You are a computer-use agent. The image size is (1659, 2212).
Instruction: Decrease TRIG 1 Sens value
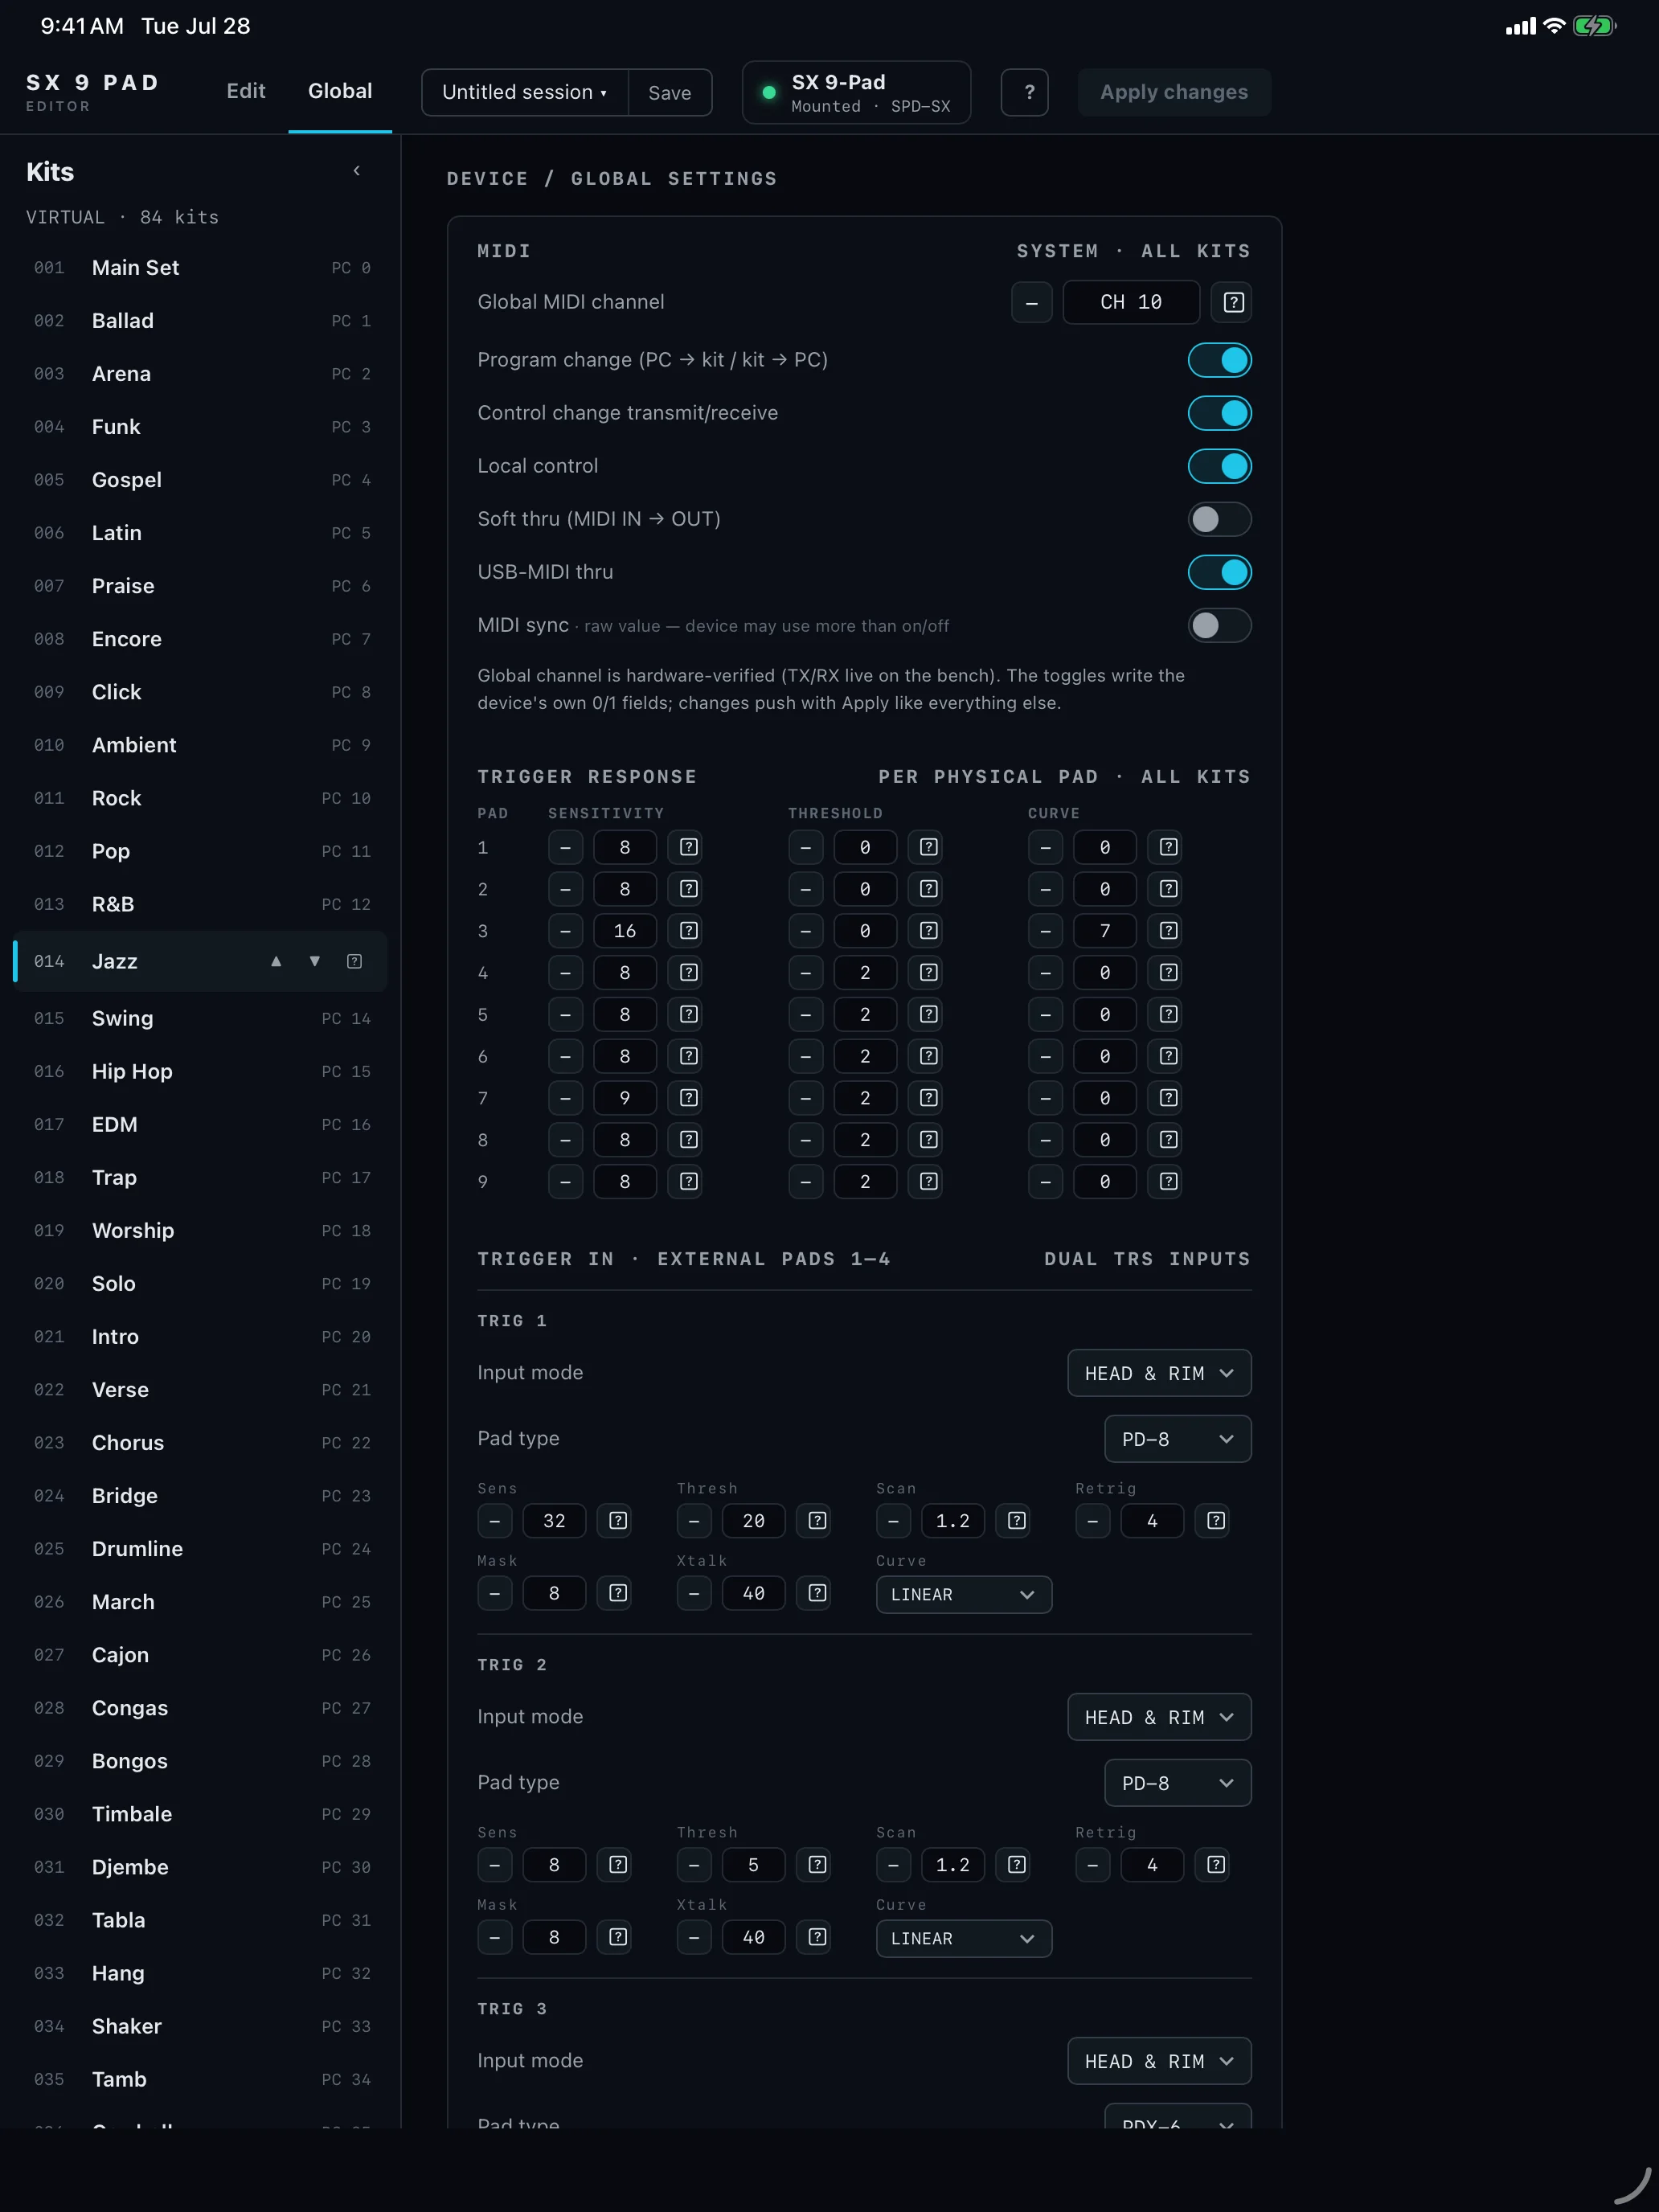tap(495, 1521)
